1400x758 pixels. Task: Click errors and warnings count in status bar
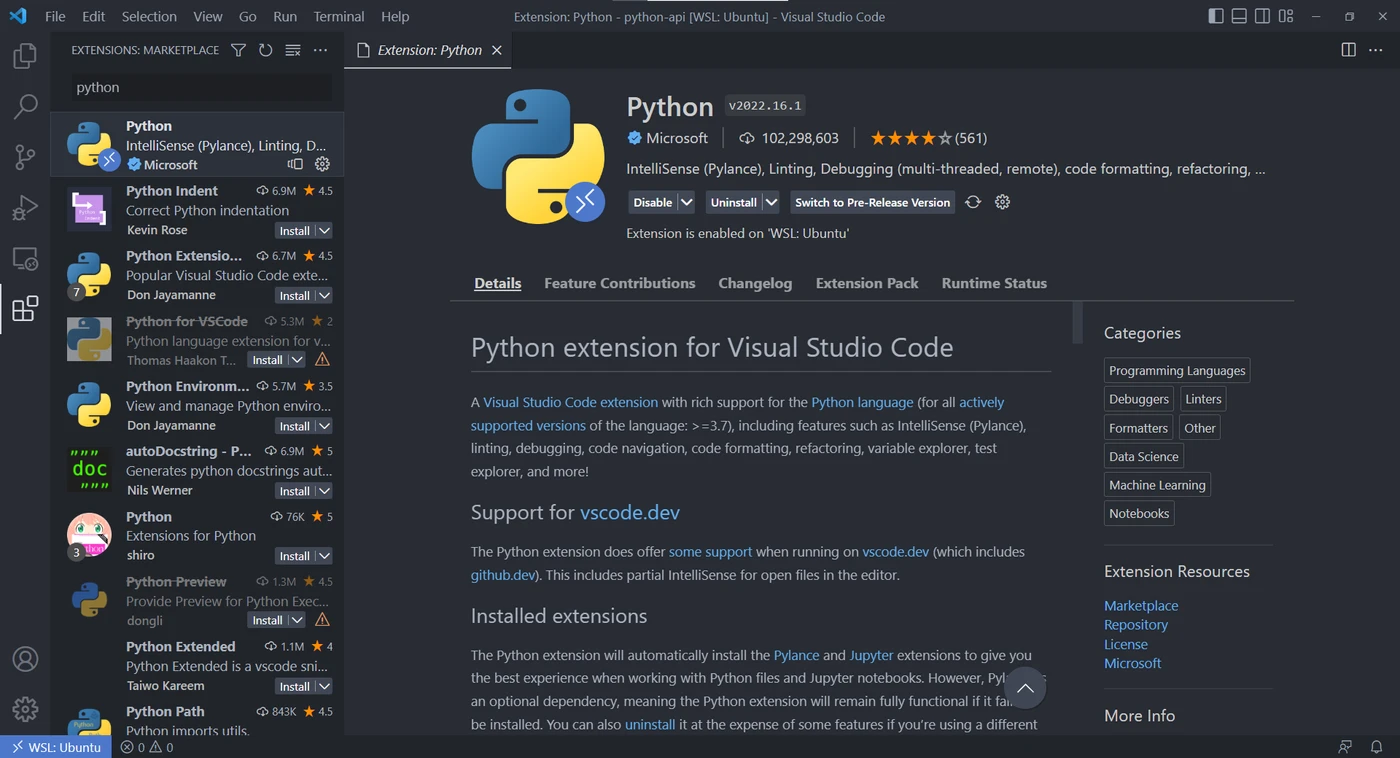147,747
